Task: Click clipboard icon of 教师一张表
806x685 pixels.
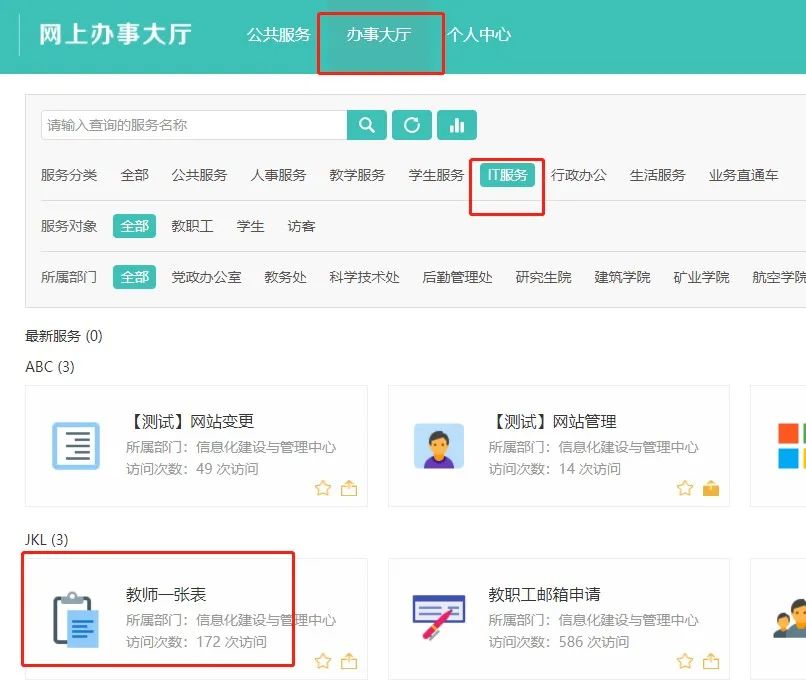Action: tap(76, 619)
